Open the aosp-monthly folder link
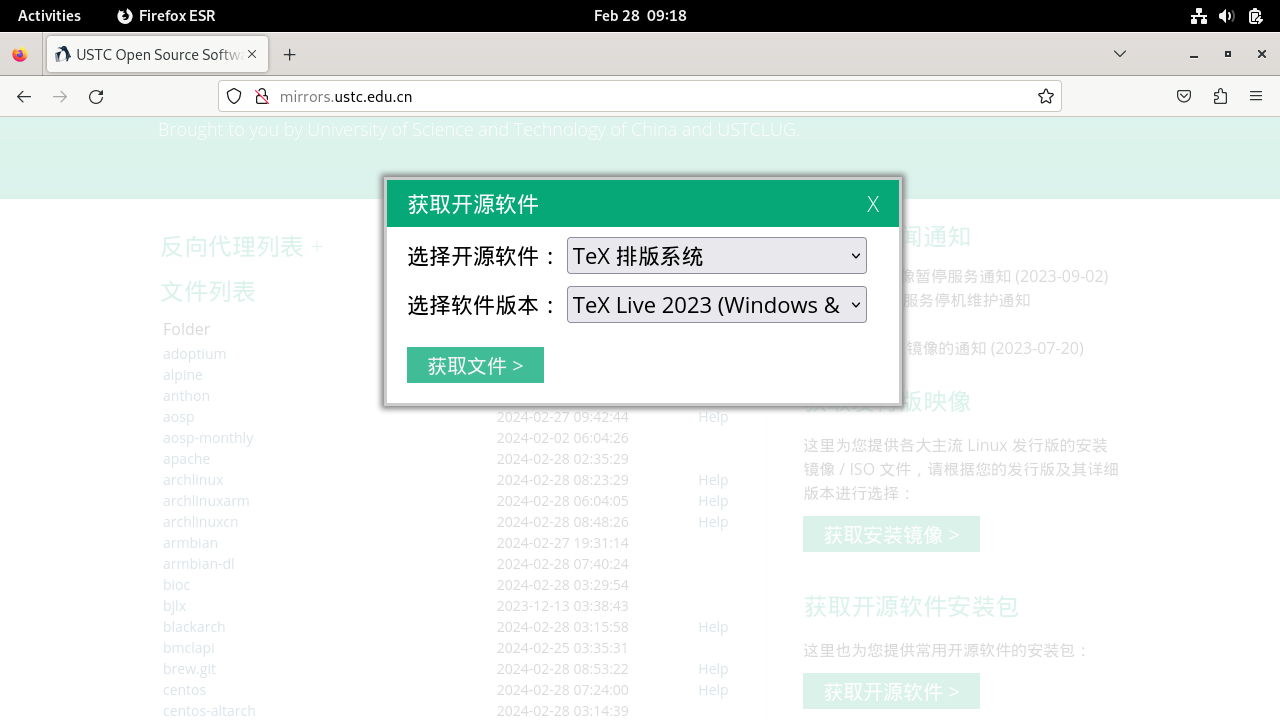 [x=208, y=438]
